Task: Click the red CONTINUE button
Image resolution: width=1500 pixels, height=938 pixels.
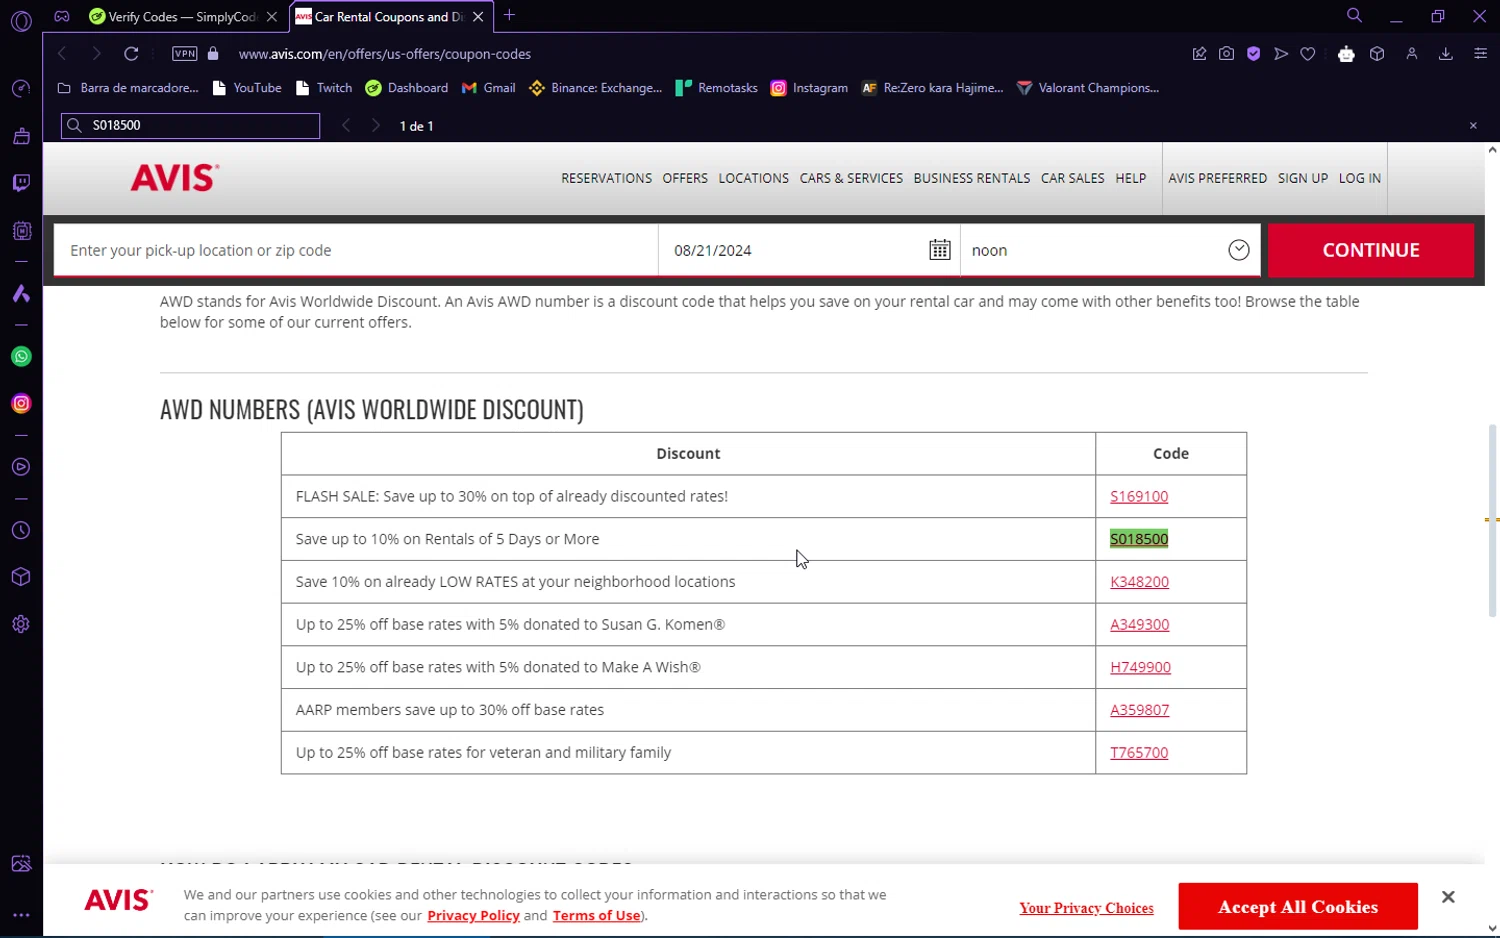Action: tap(1371, 250)
